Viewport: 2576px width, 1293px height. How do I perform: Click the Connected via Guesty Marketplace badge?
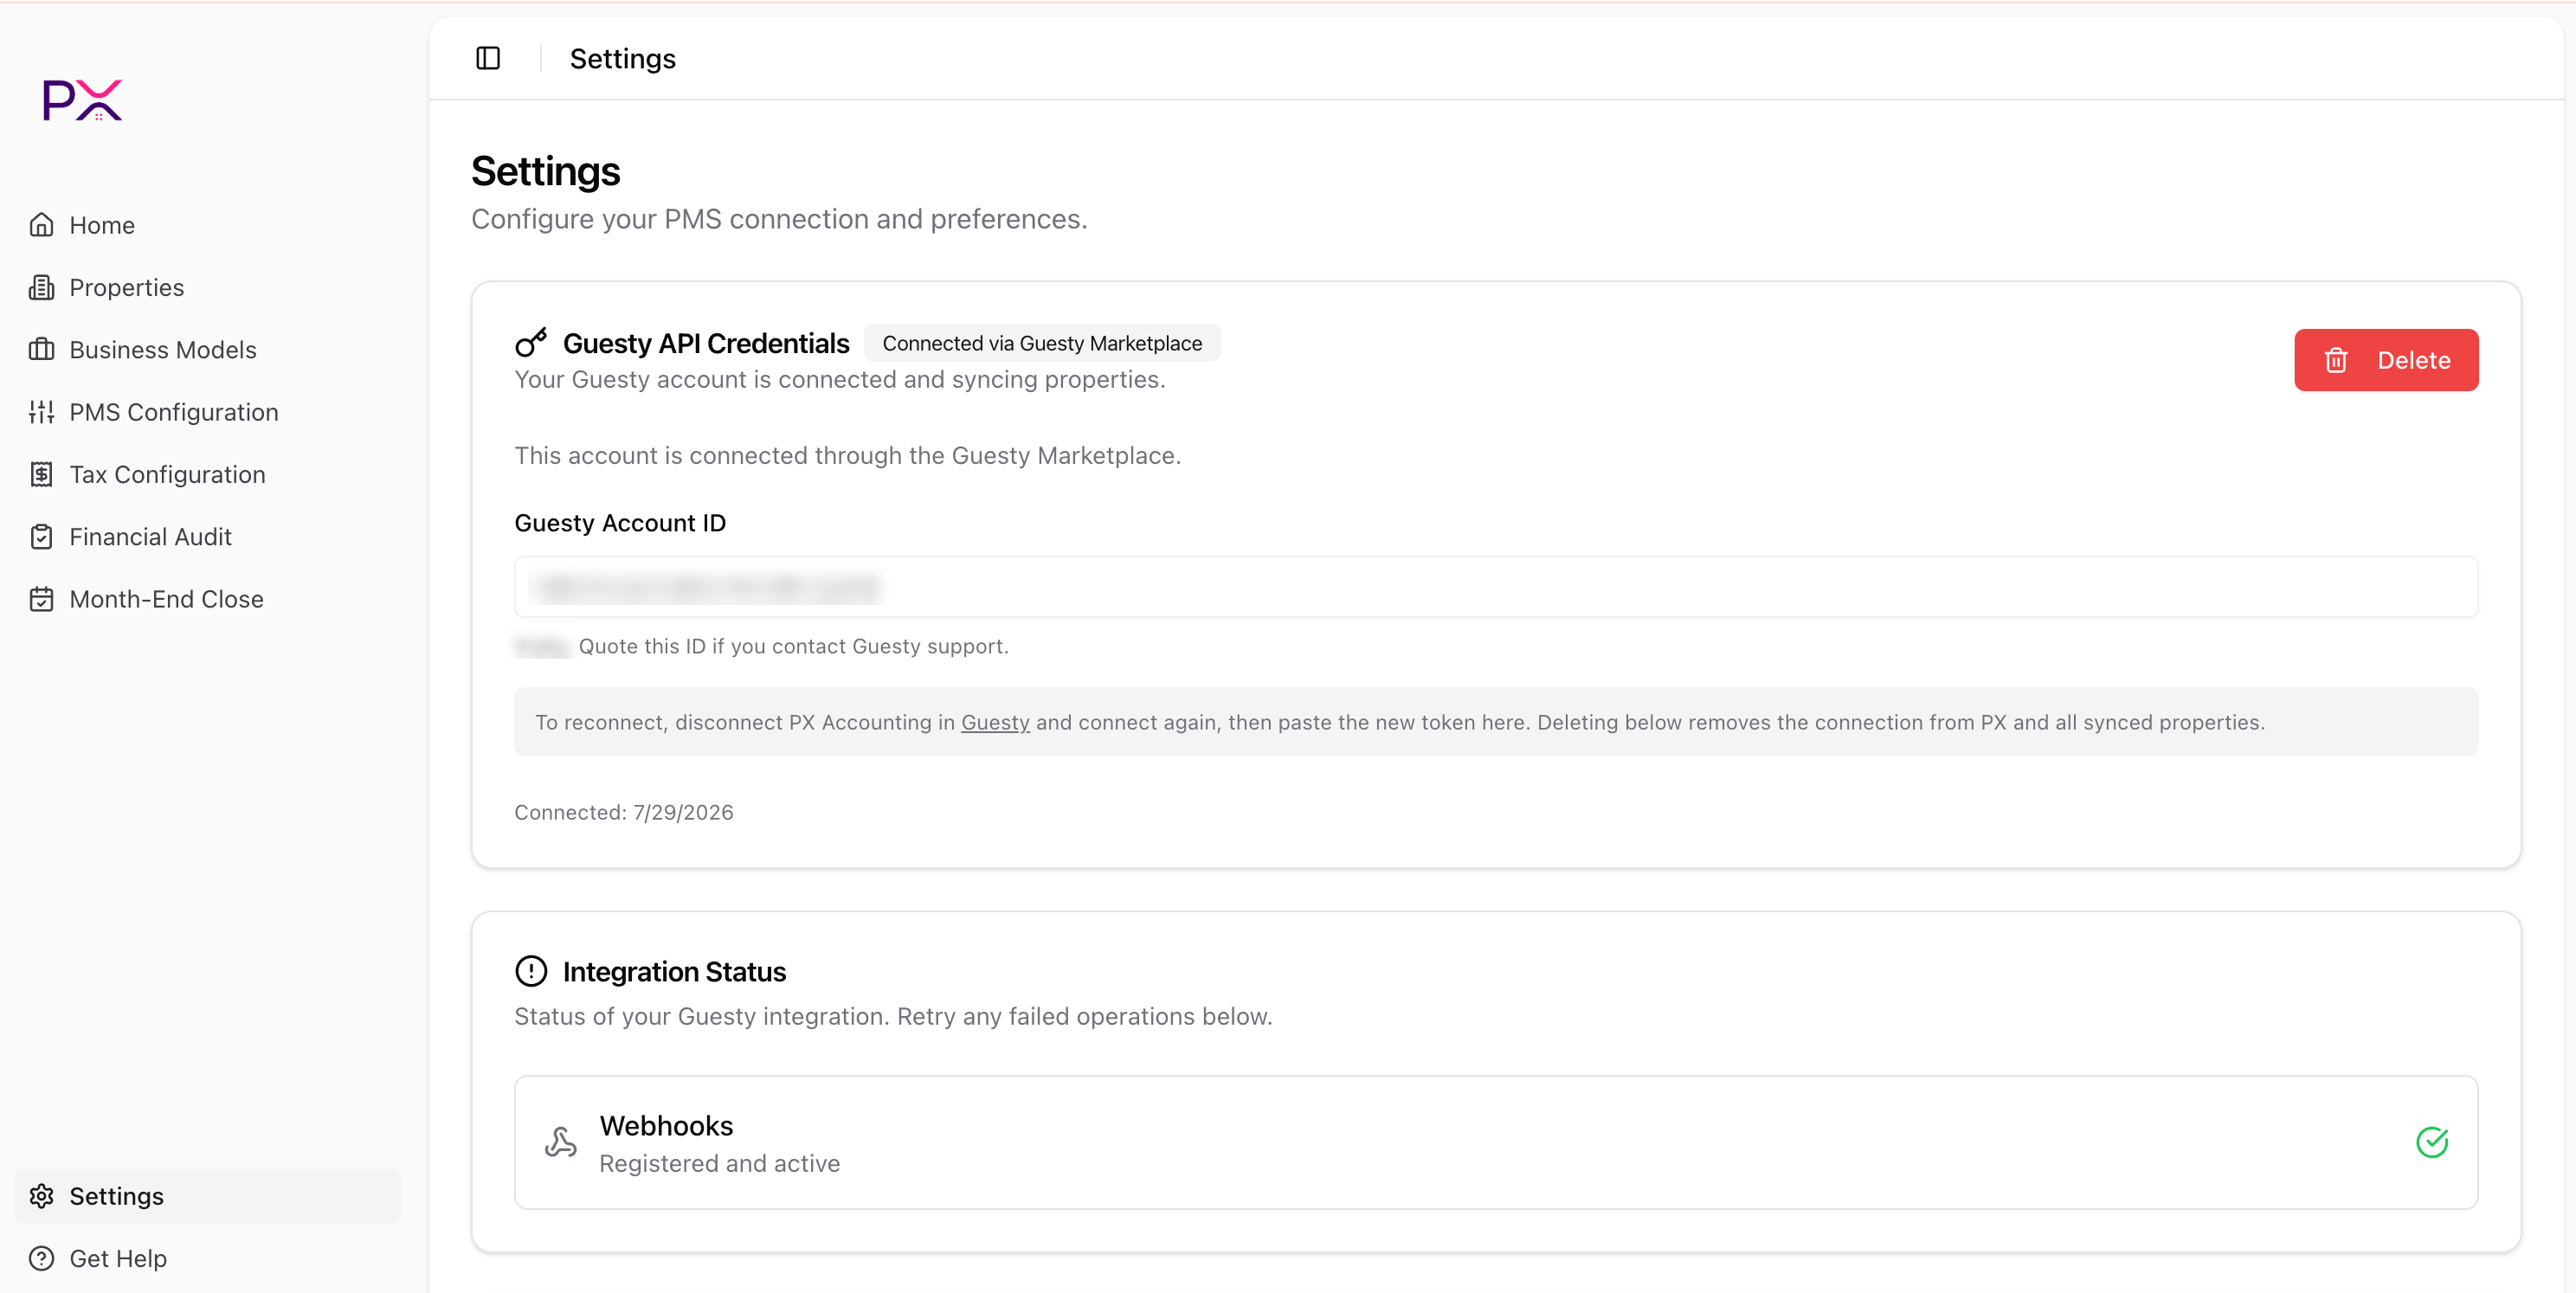click(x=1042, y=343)
